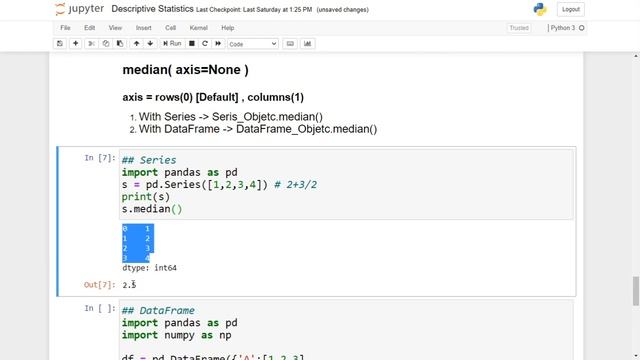This screenshot has height=360, width=640.
Task: Move selected cell up
Action: [136, 44]
